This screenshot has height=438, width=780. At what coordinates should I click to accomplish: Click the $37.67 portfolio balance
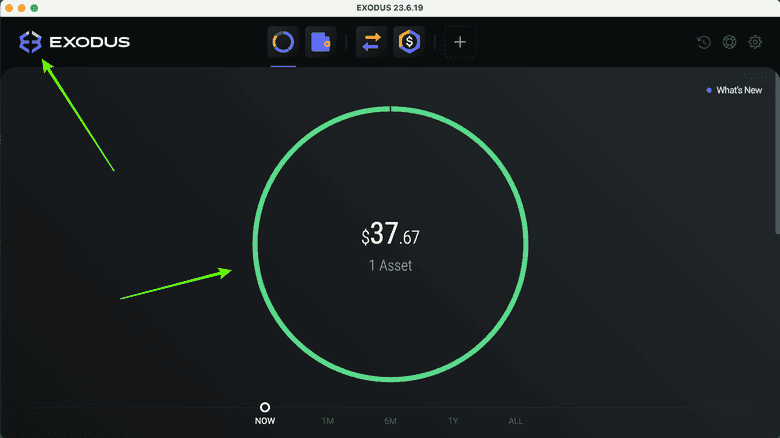coord(390,234)
